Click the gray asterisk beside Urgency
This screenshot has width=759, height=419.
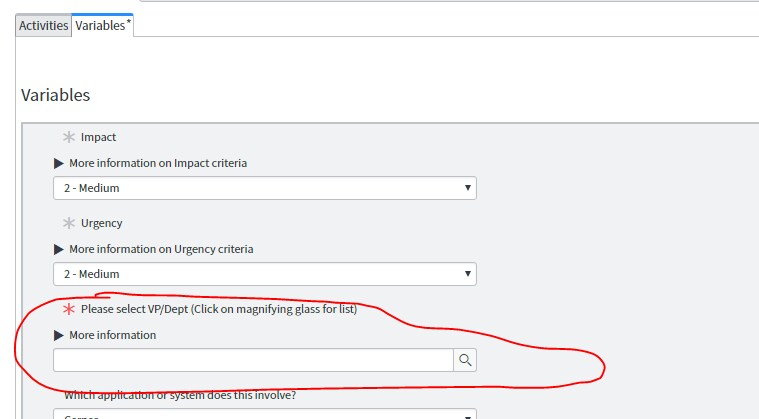pyautogui.click(x=69, y=223)
